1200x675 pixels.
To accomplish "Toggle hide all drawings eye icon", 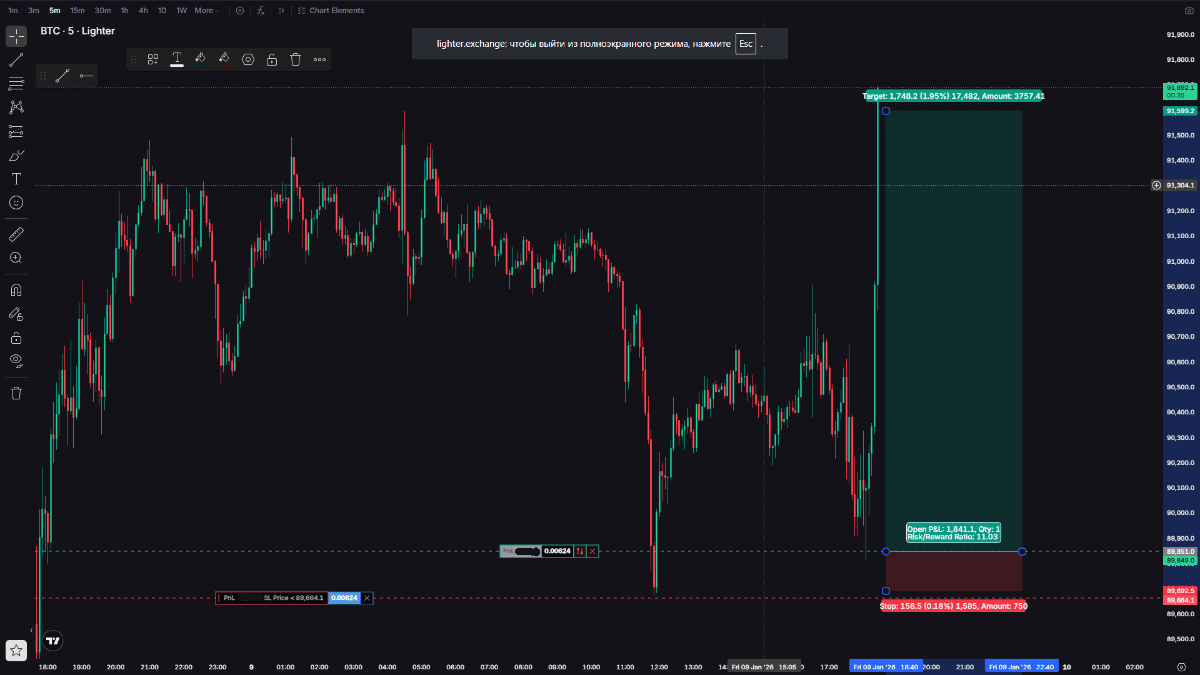I will click(16, 360).
